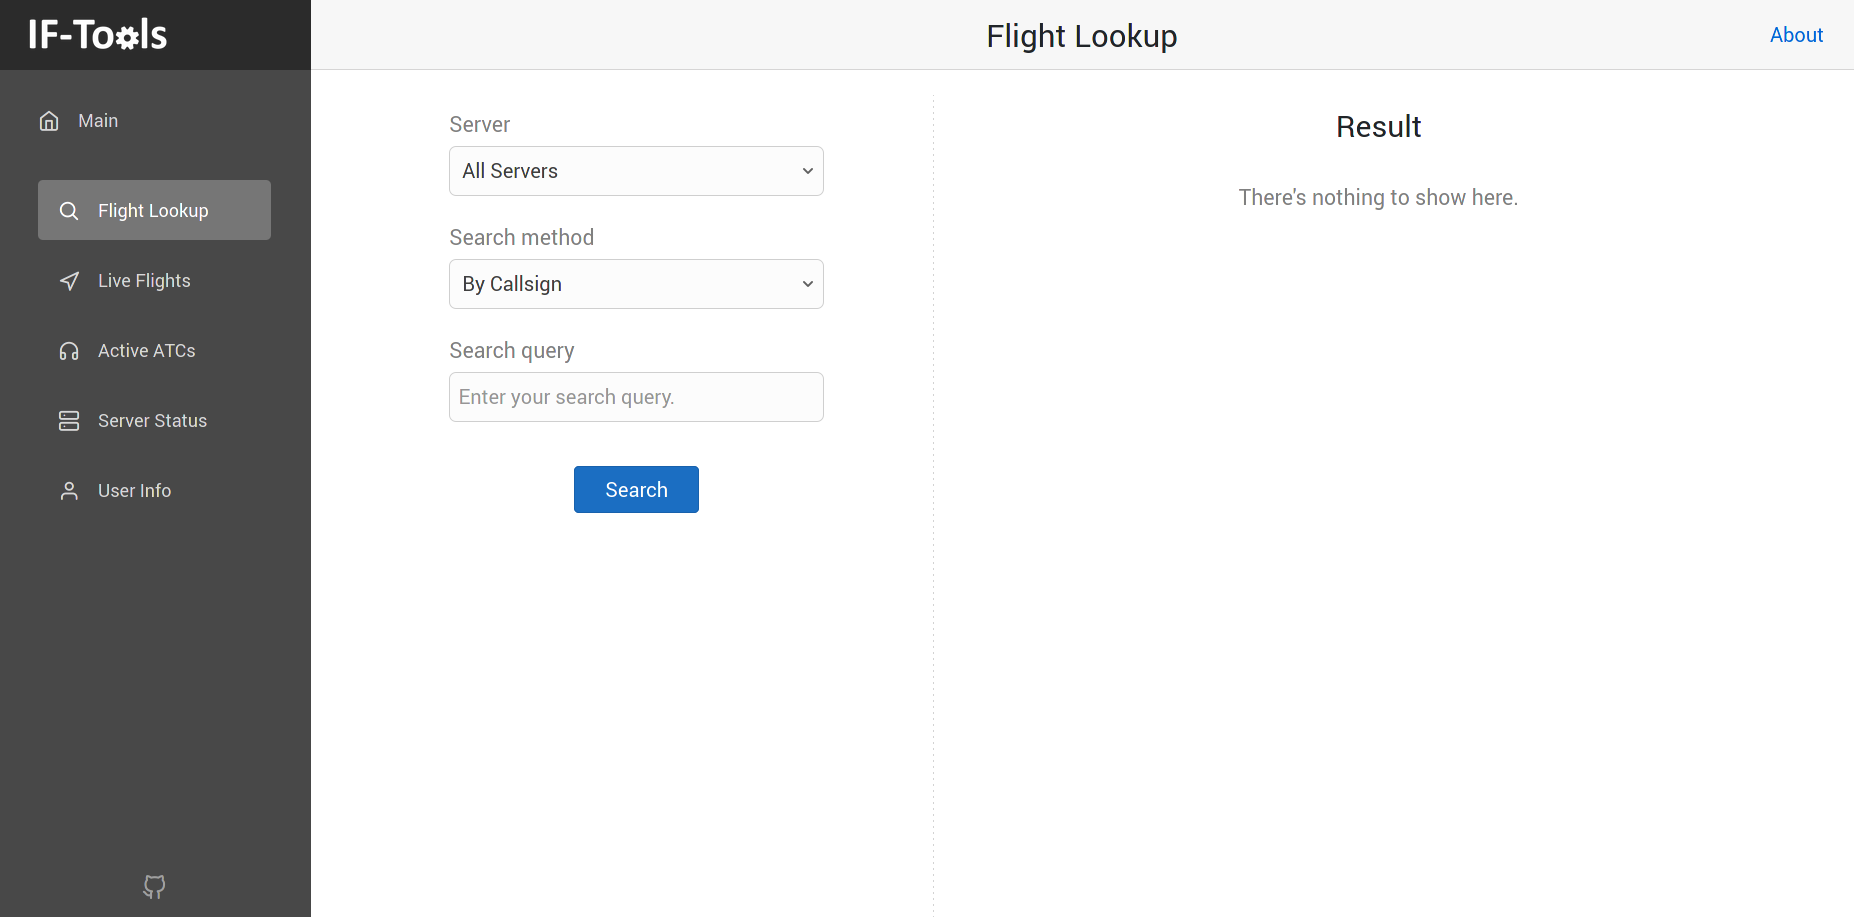
Task: Click the headphones Active ATCs icon
Action: click(x=69, y=351)
